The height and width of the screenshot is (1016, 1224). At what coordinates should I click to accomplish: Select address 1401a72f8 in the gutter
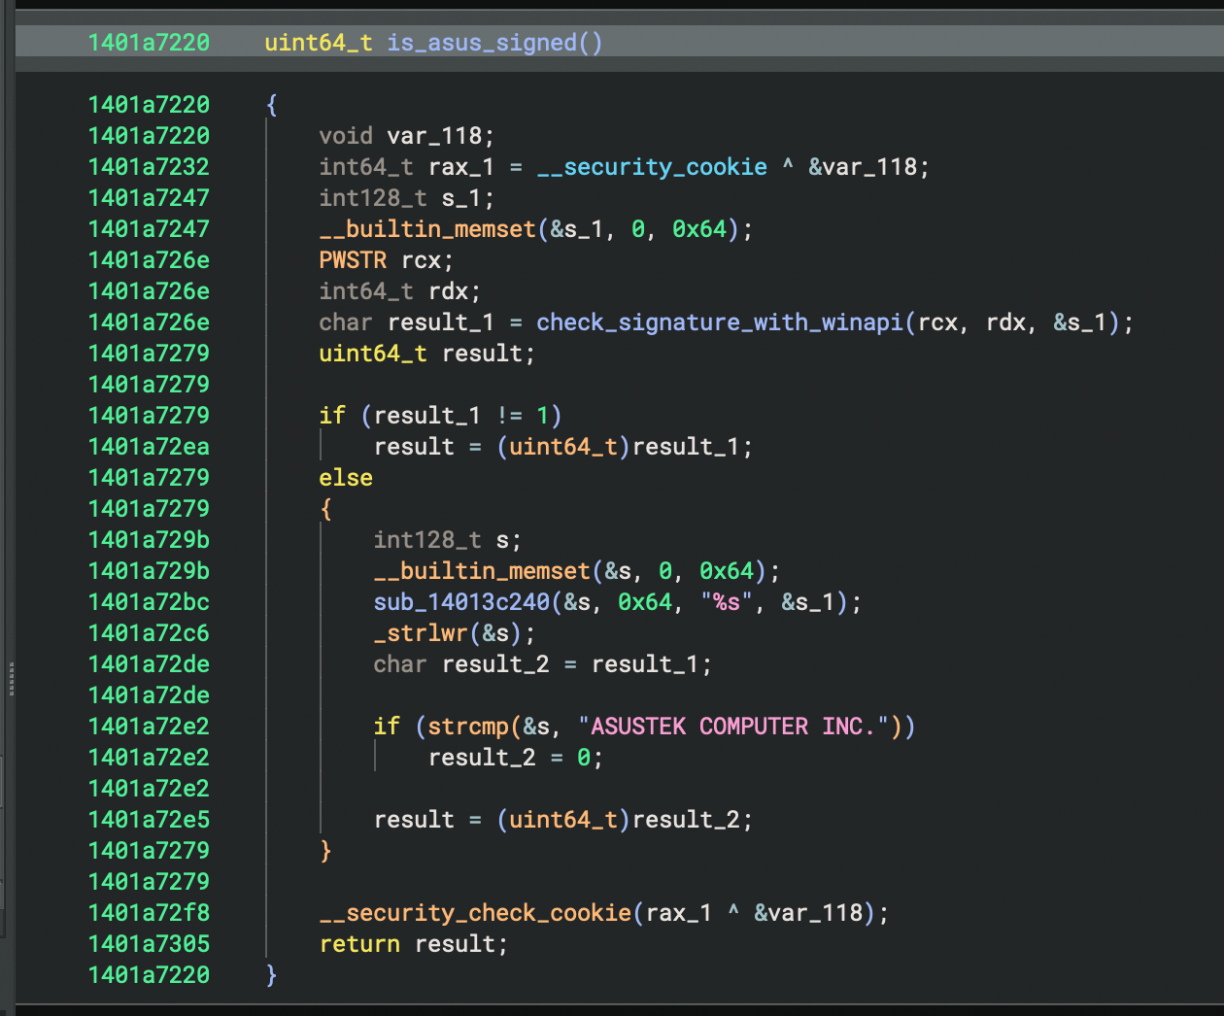[149, 913]
